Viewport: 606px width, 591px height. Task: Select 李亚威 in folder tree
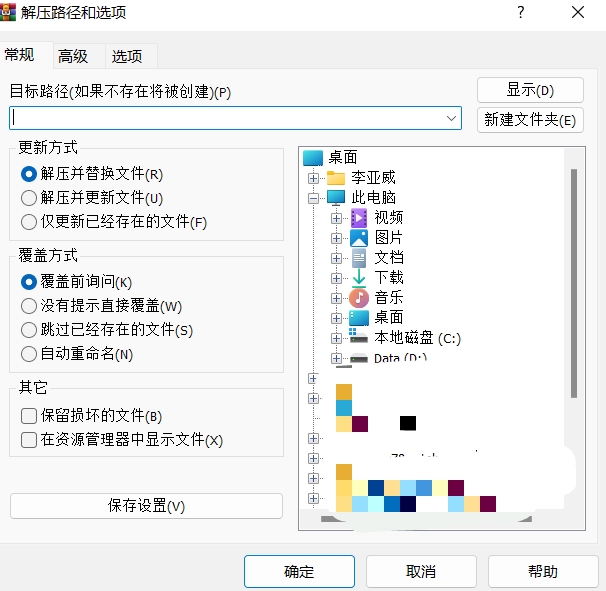(x=373, y=178)
